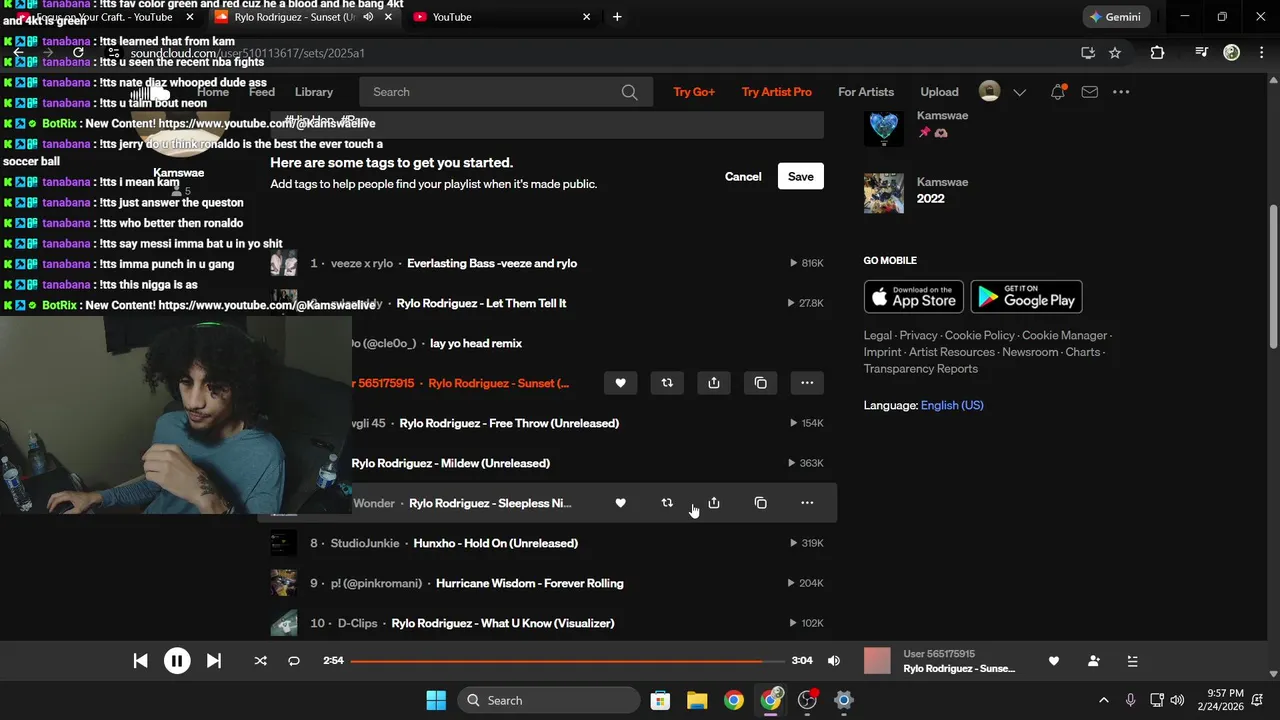The width and height of the screenshot is (1280, 720).
Task: Copy link for the Sleepless Ni... track
Action: coord(760,503)
